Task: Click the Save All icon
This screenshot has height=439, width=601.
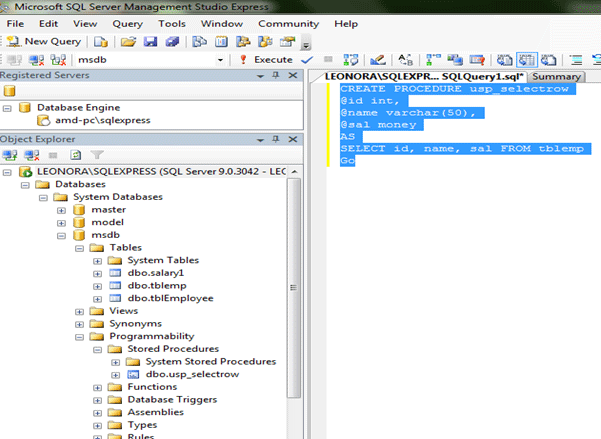Action: 172,41
